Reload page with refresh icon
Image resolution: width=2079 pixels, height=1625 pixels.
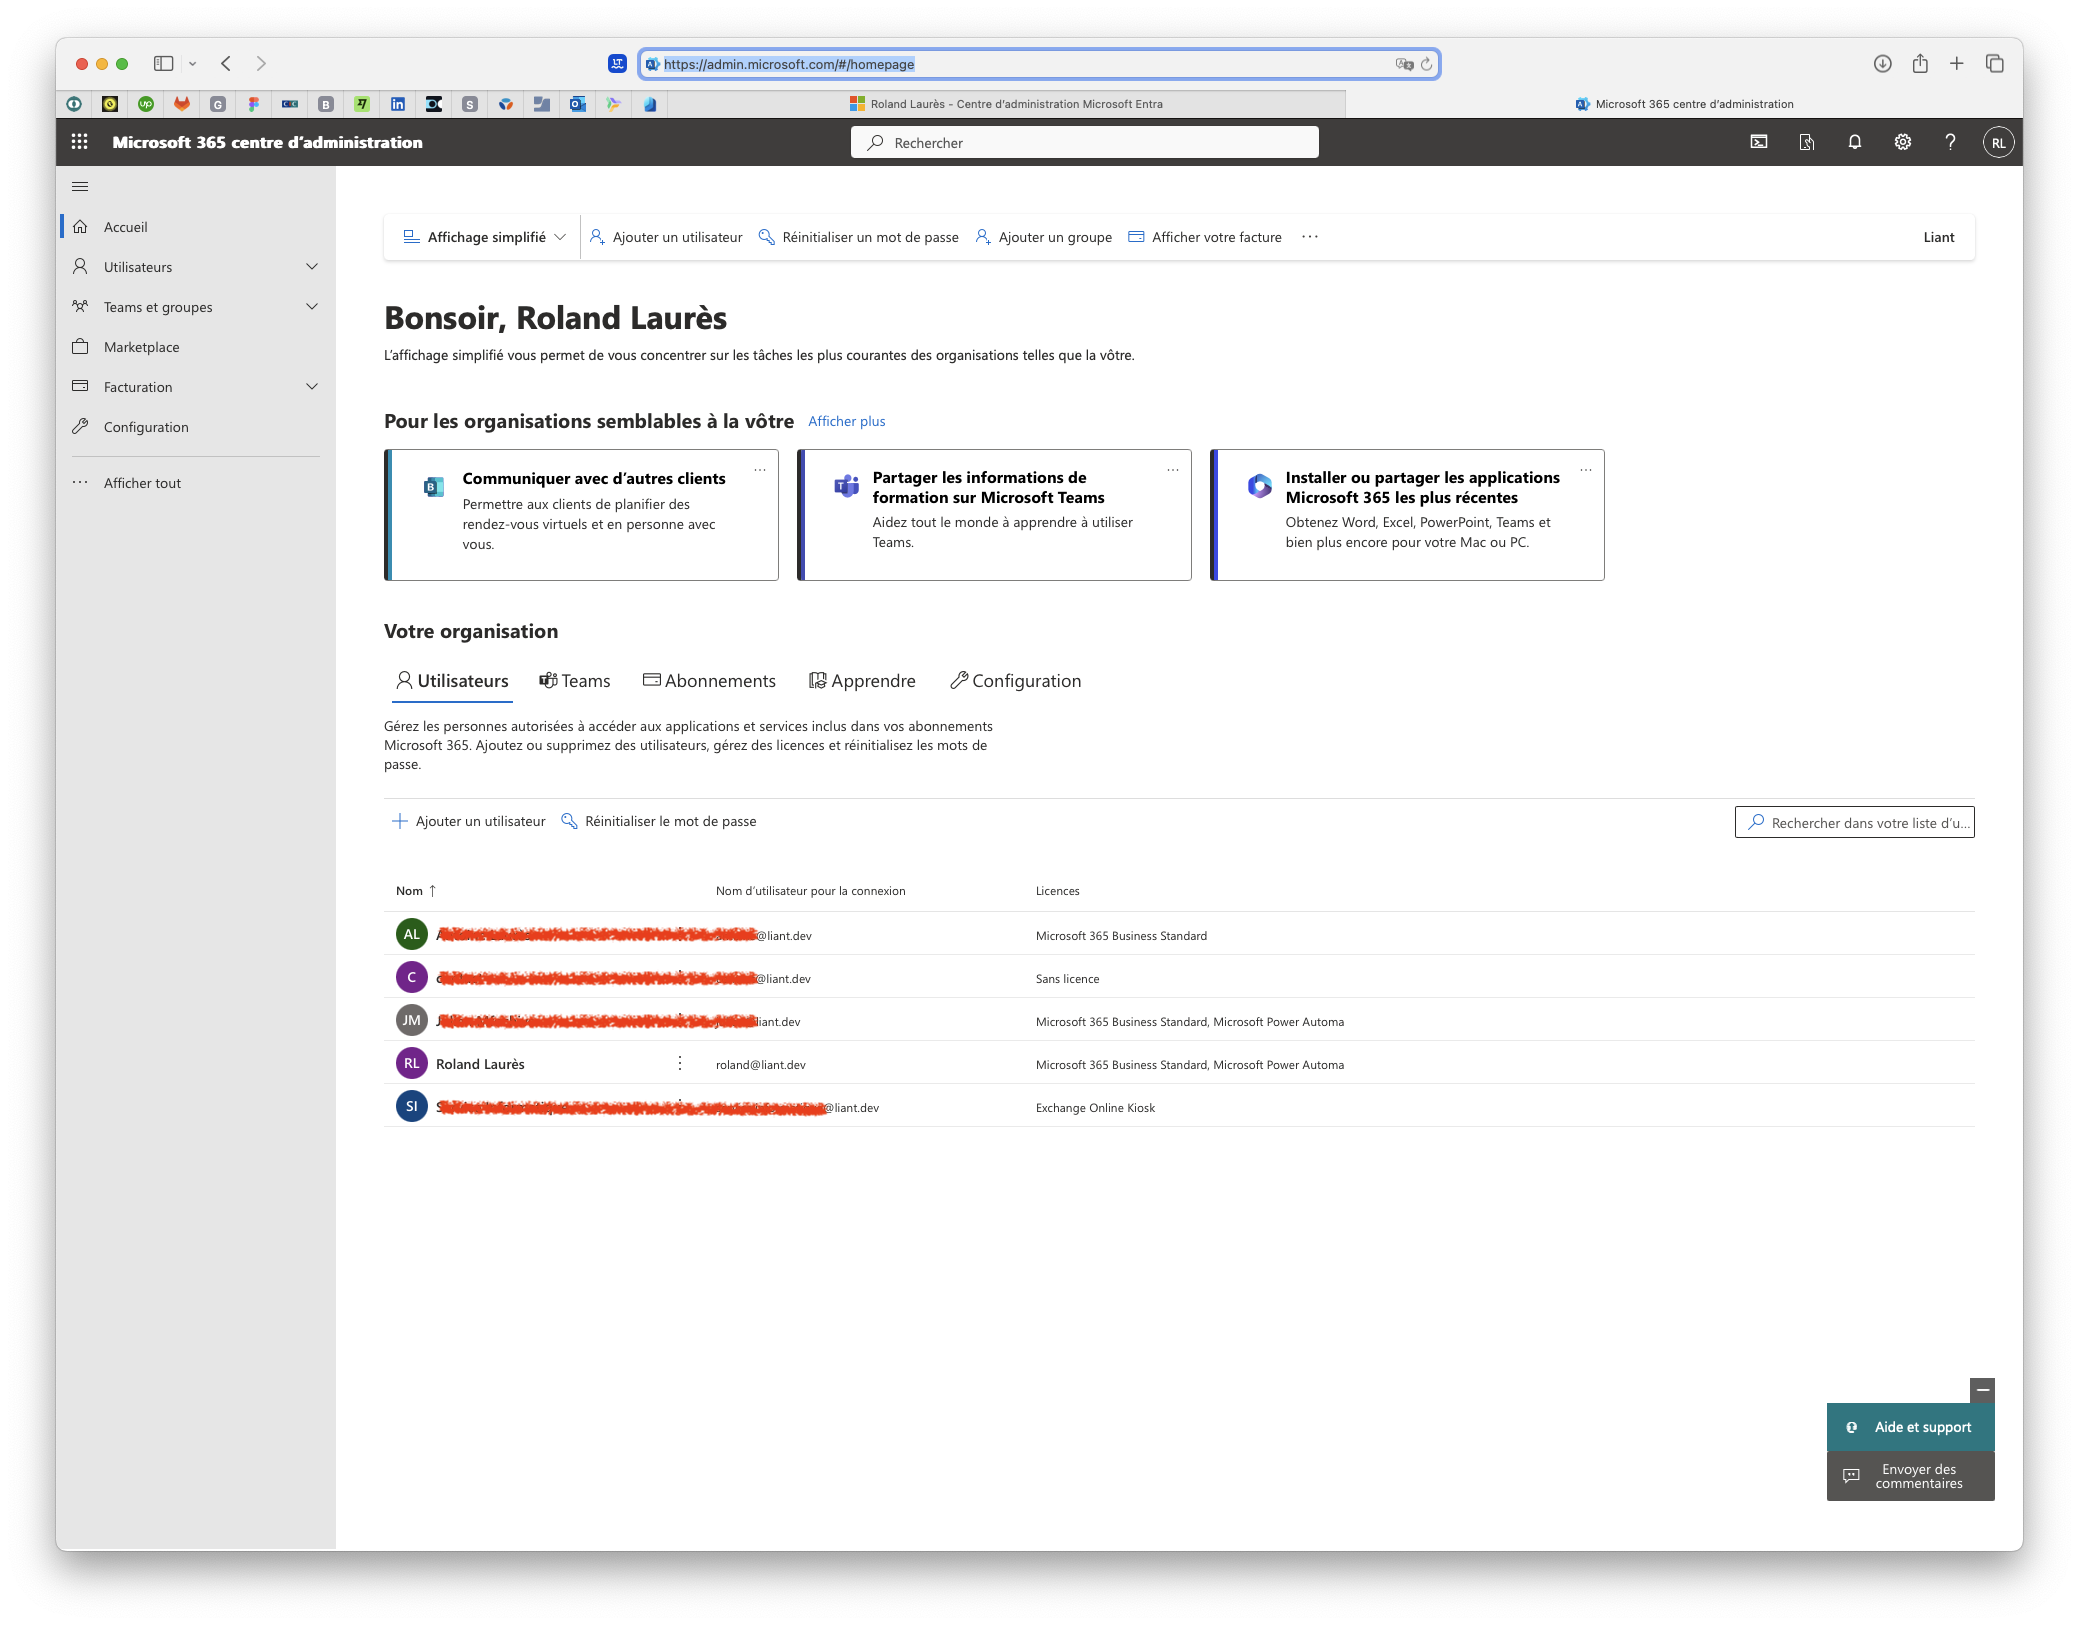click(1426, 64)
